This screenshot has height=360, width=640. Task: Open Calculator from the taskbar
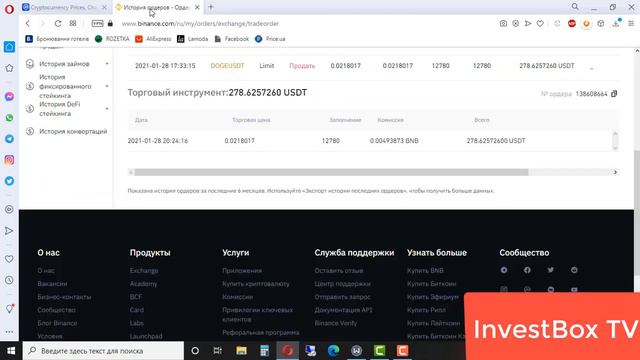click(264, 351)
